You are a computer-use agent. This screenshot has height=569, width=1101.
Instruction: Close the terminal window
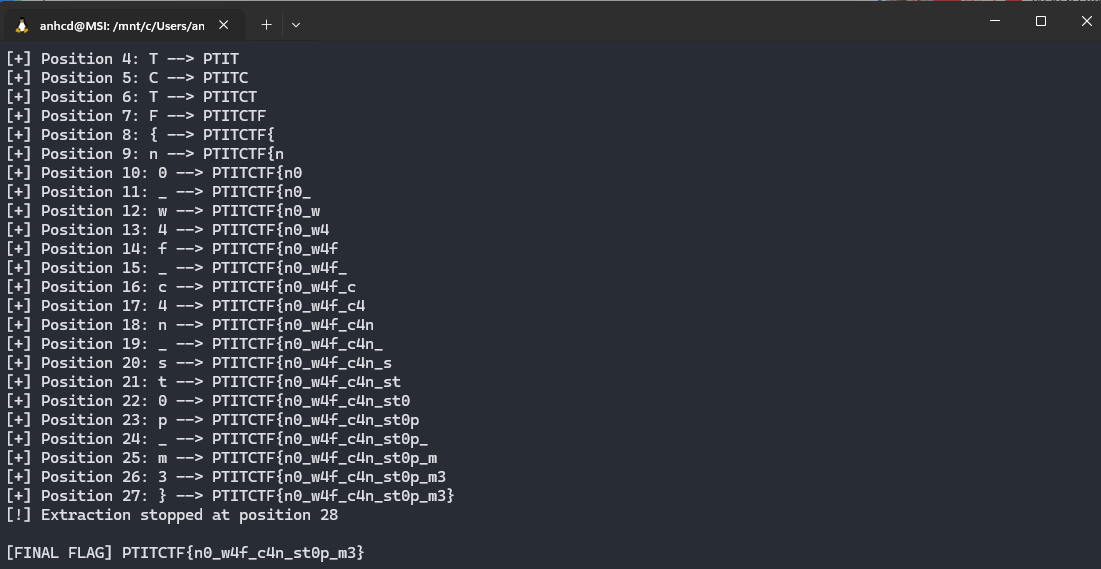click(x=1087, y=21)
